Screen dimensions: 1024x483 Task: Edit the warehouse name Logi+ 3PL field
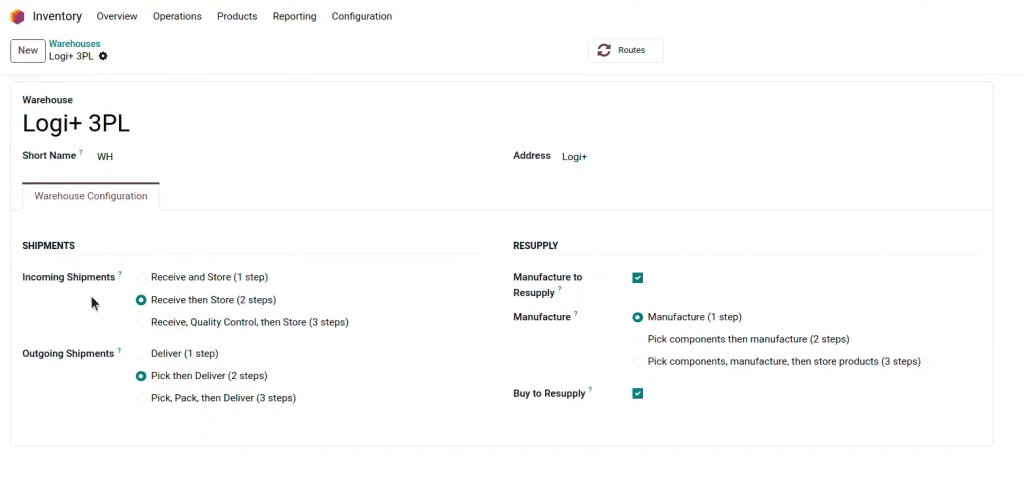[x=76, y=123]
